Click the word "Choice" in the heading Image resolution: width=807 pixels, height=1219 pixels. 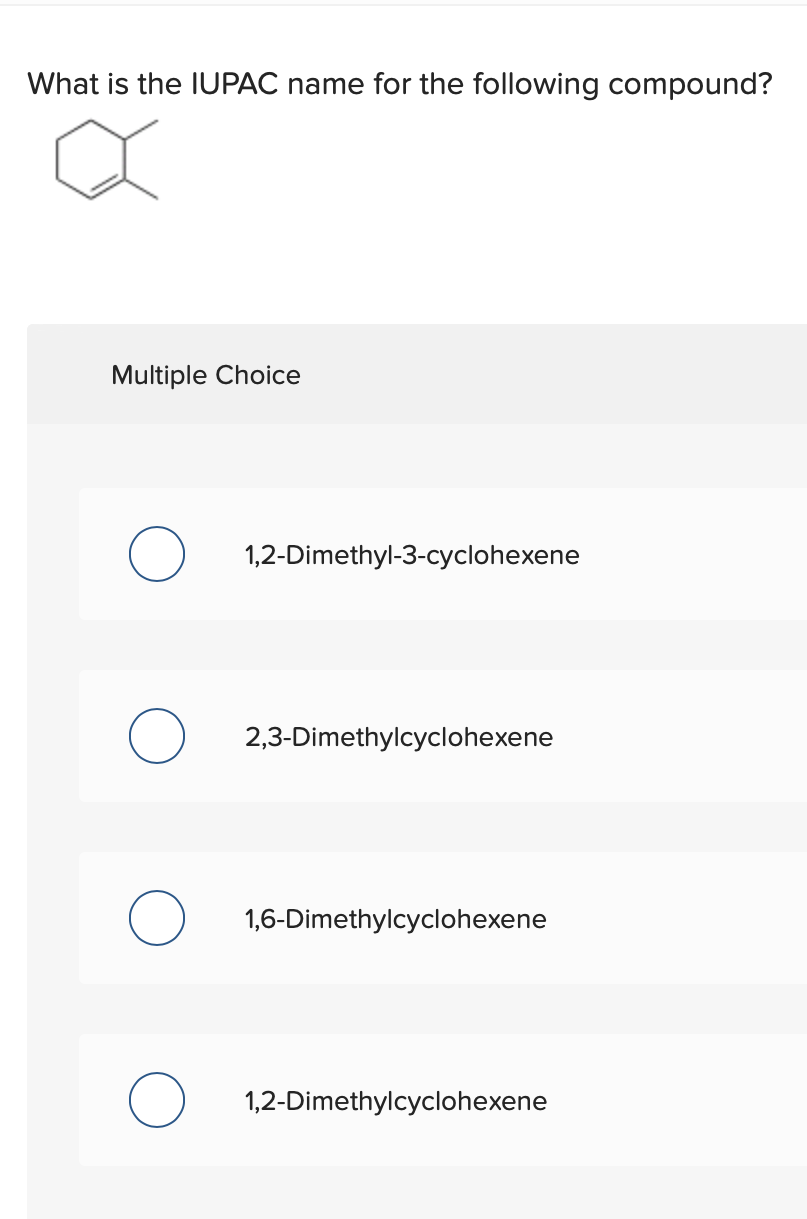(258, 375)
